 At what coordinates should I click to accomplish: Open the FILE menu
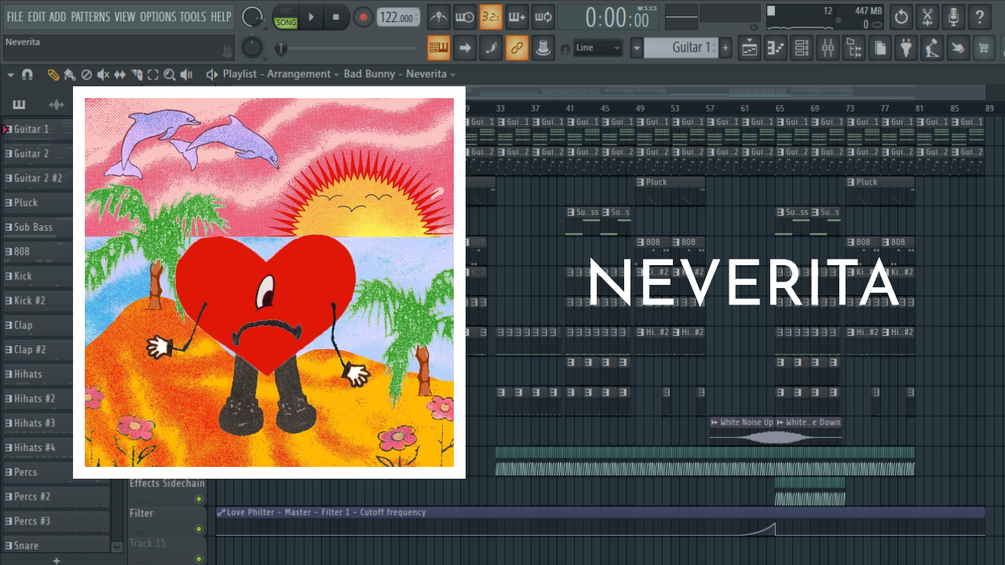tap(14, 17)
